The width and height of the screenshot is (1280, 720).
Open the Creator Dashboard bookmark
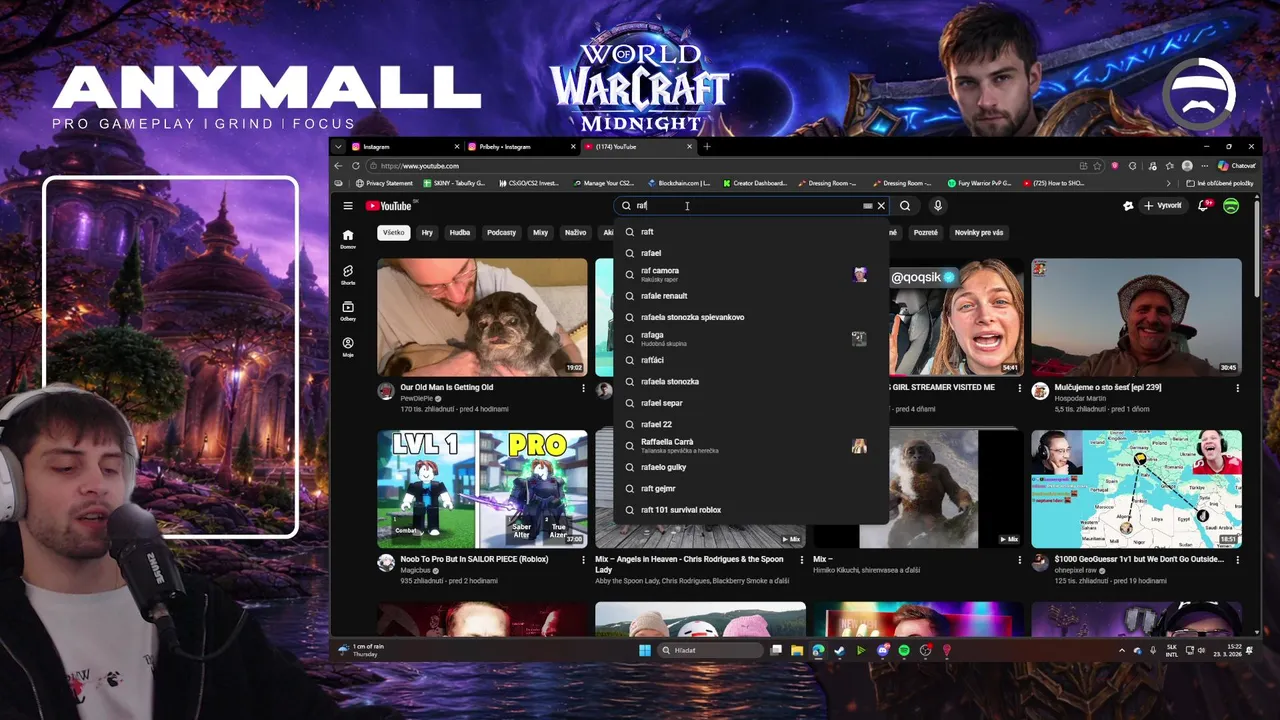pos(755,184)
